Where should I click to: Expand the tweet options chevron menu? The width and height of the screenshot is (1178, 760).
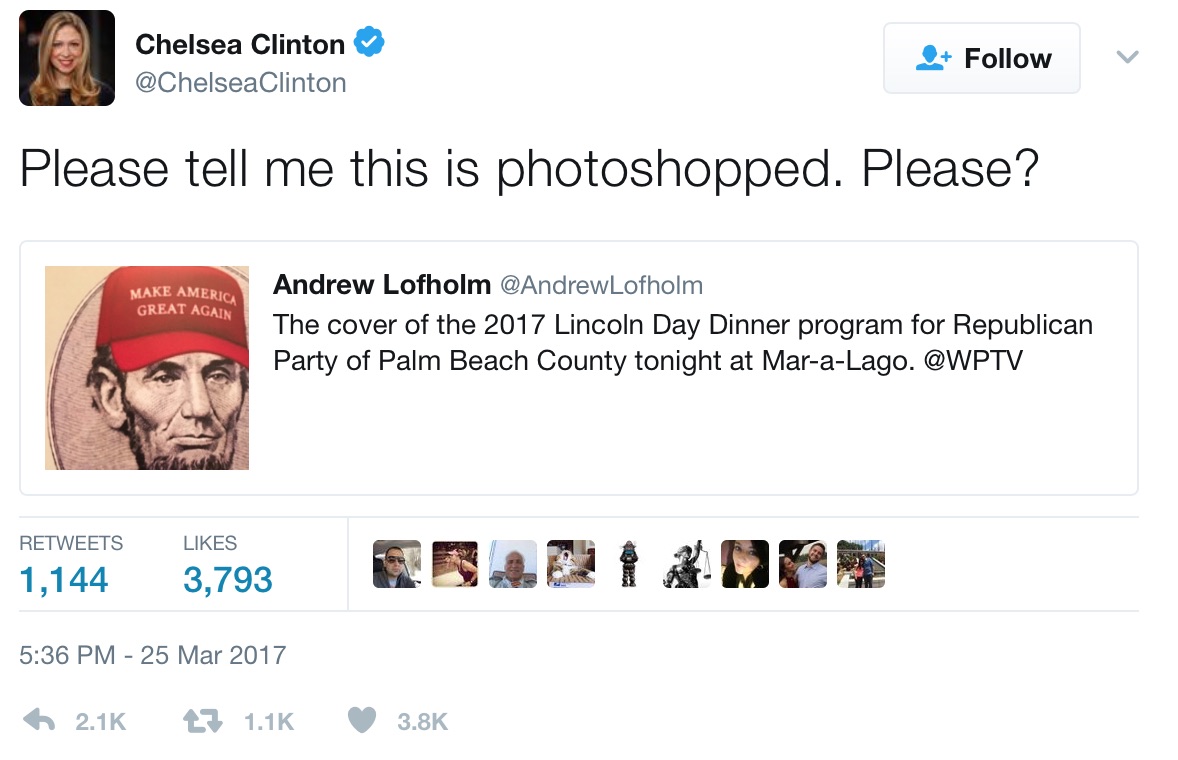1127,58
